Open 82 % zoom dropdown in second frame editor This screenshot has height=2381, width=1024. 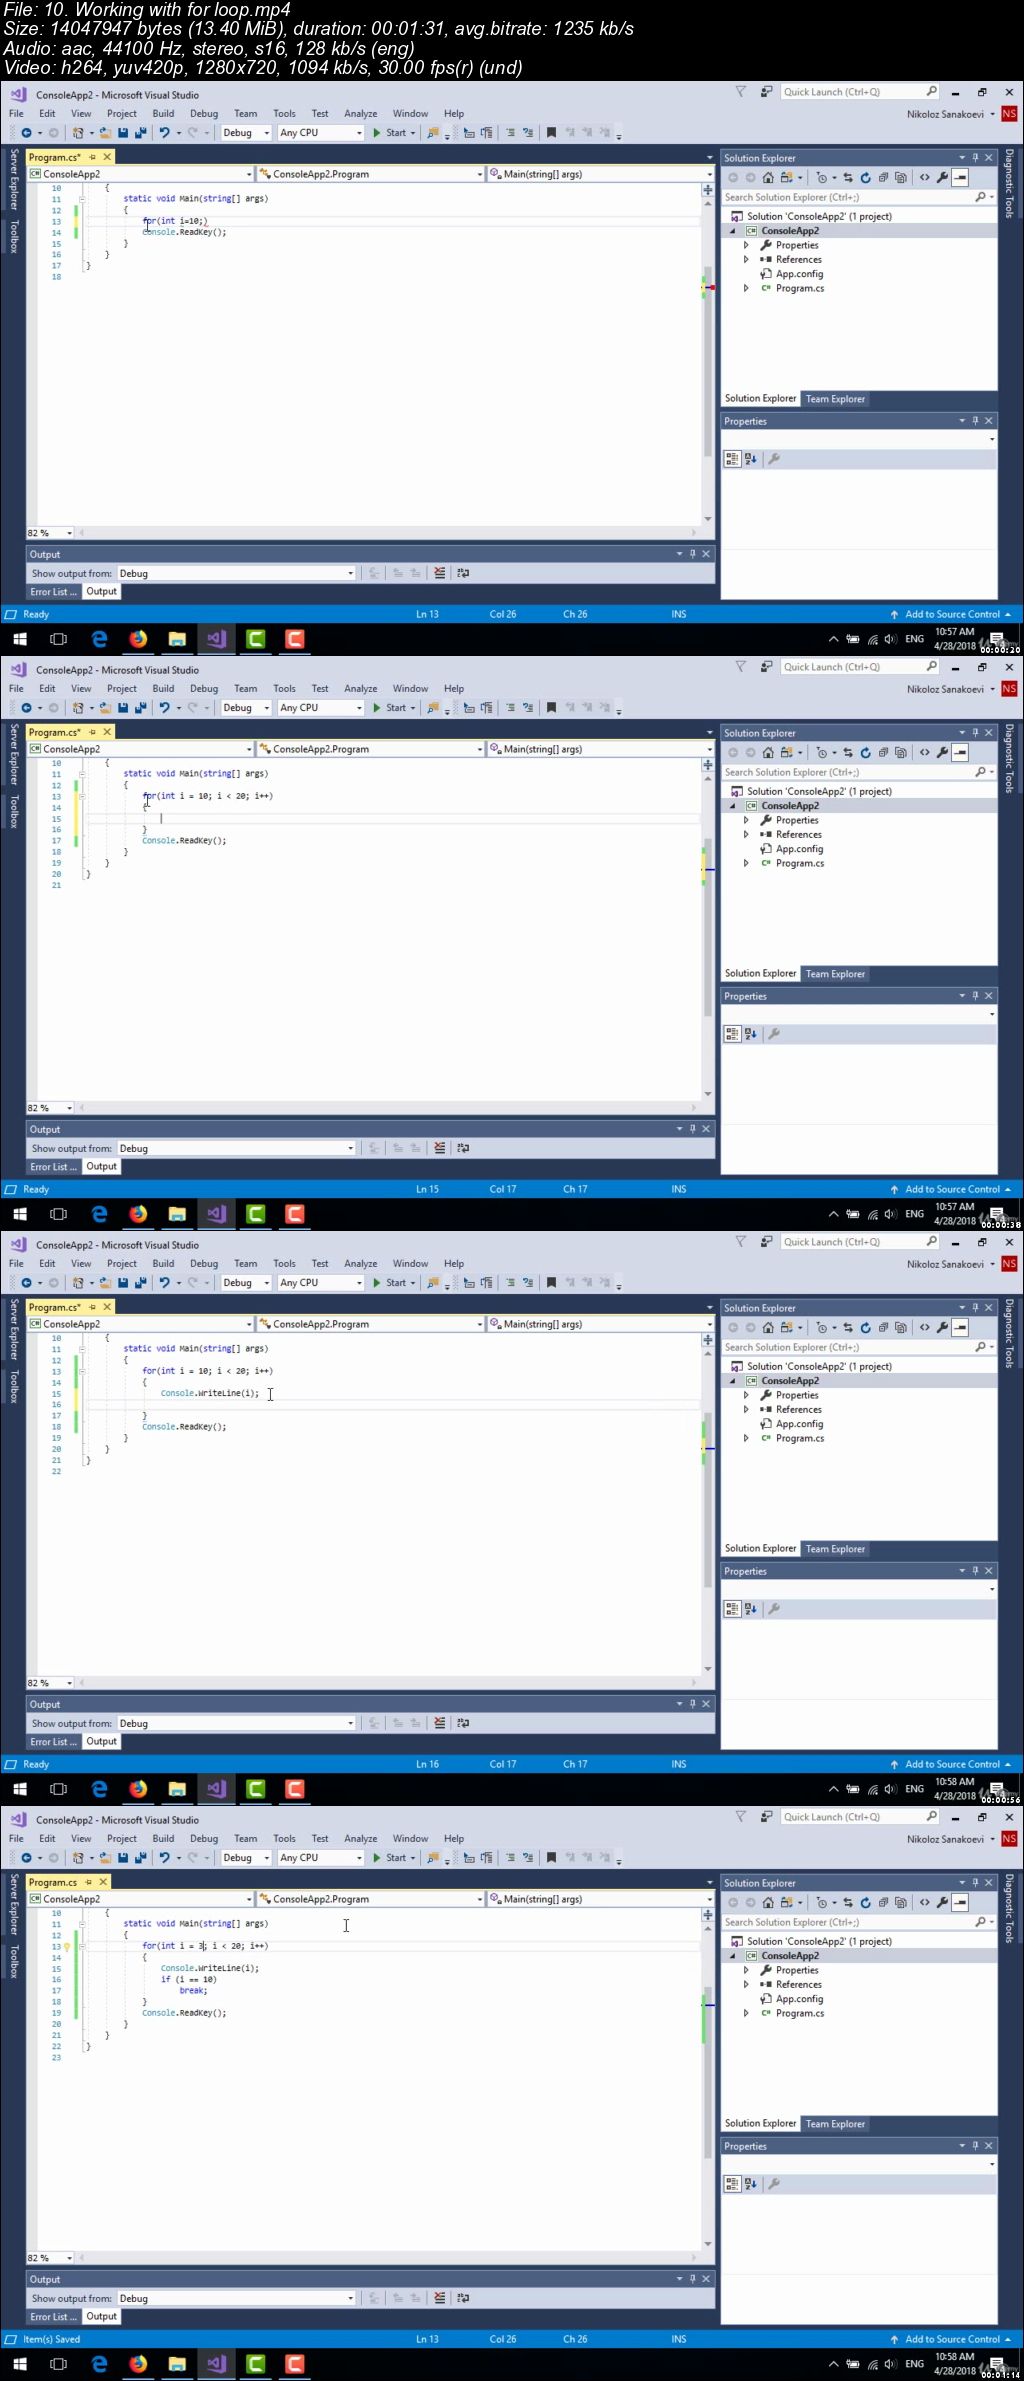coord(50,1108)
